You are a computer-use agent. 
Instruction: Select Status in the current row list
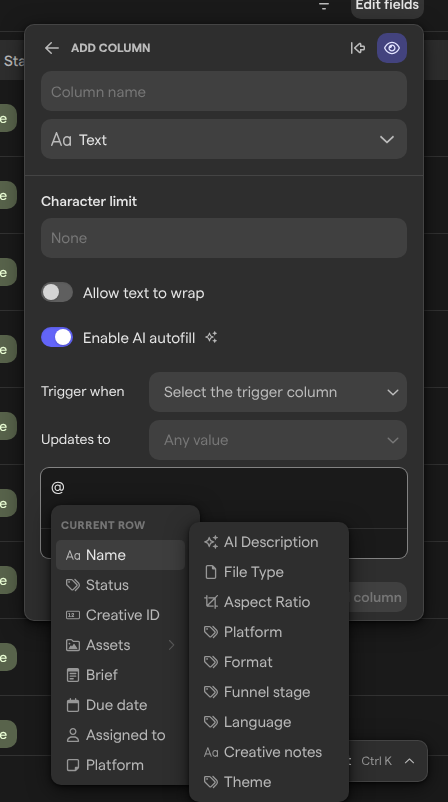[120, 585]
